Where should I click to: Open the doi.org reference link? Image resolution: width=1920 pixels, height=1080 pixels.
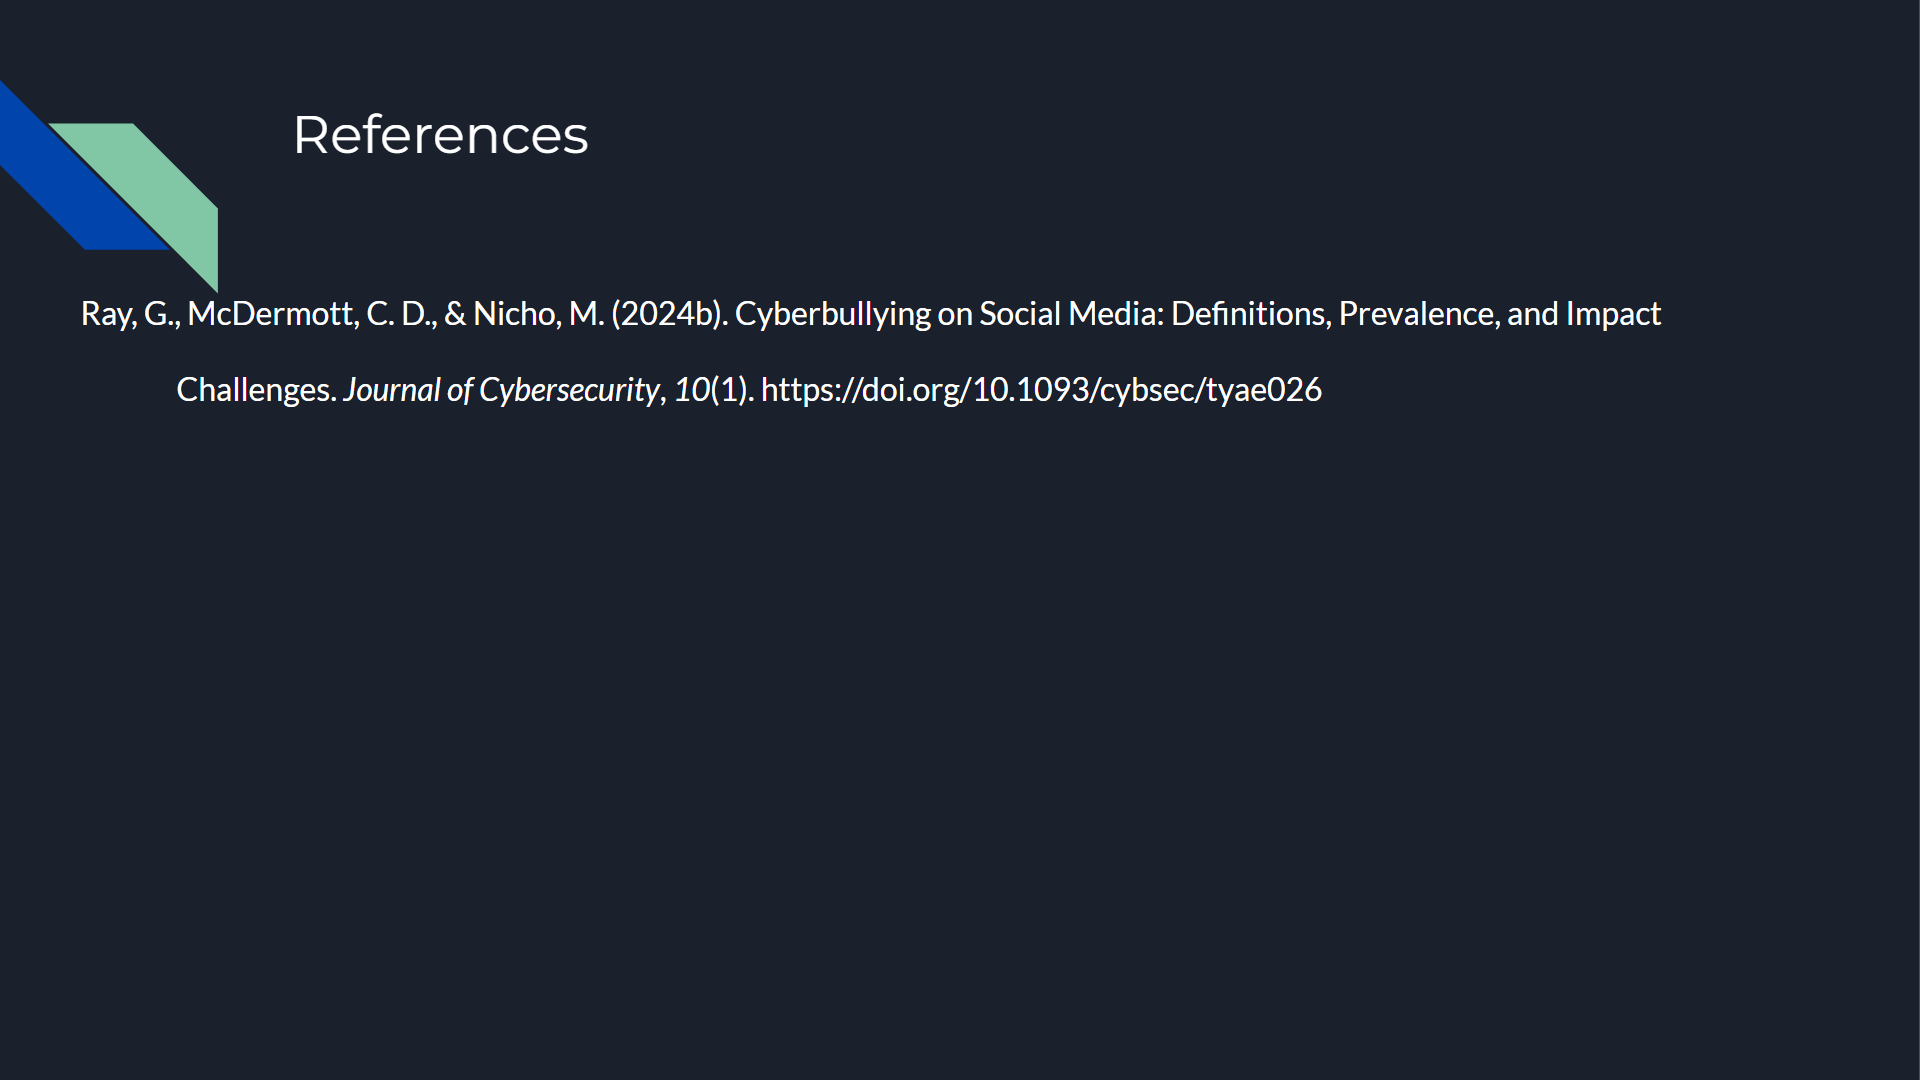pos(1041,390)
